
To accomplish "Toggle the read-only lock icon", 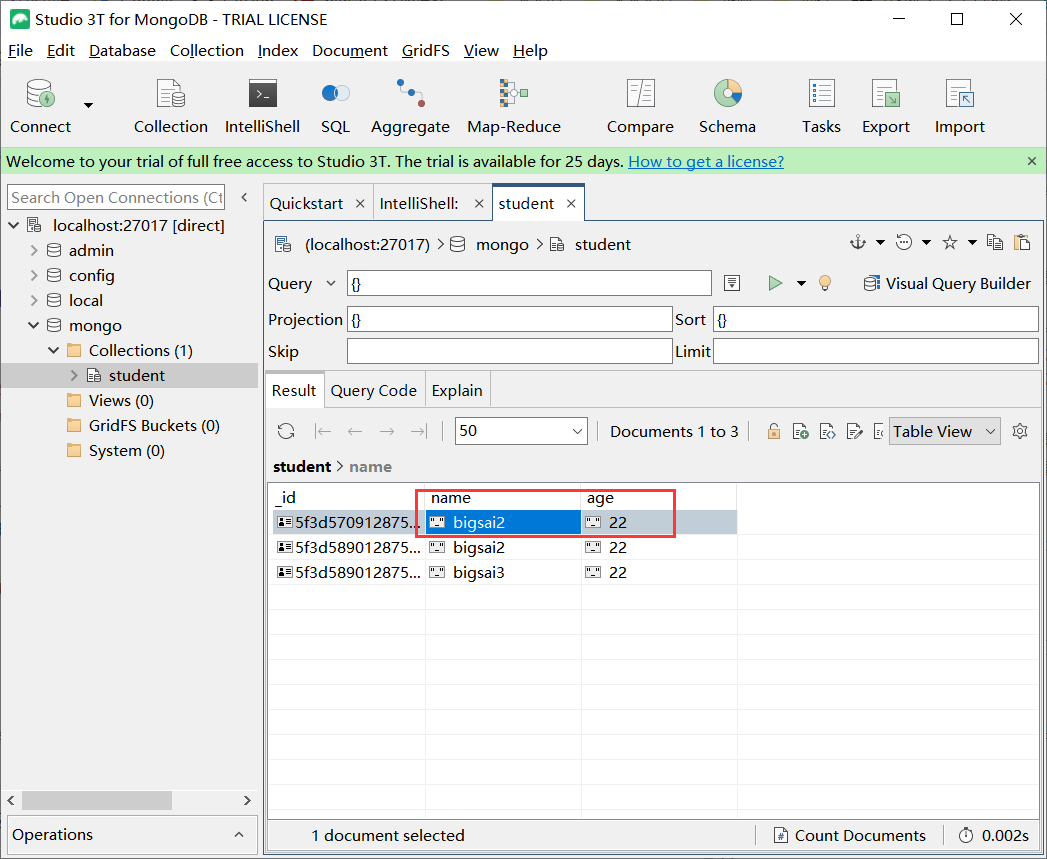I will (x=774, y=432).
